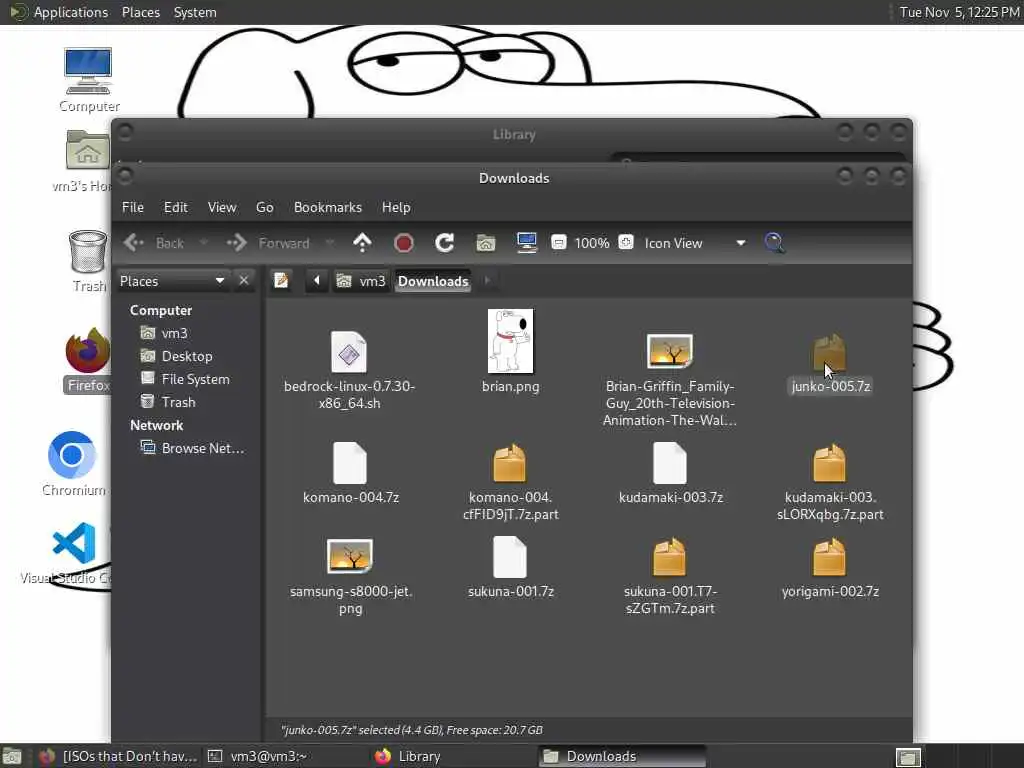Switch to the Library taskbar window

tap(454, 756)
